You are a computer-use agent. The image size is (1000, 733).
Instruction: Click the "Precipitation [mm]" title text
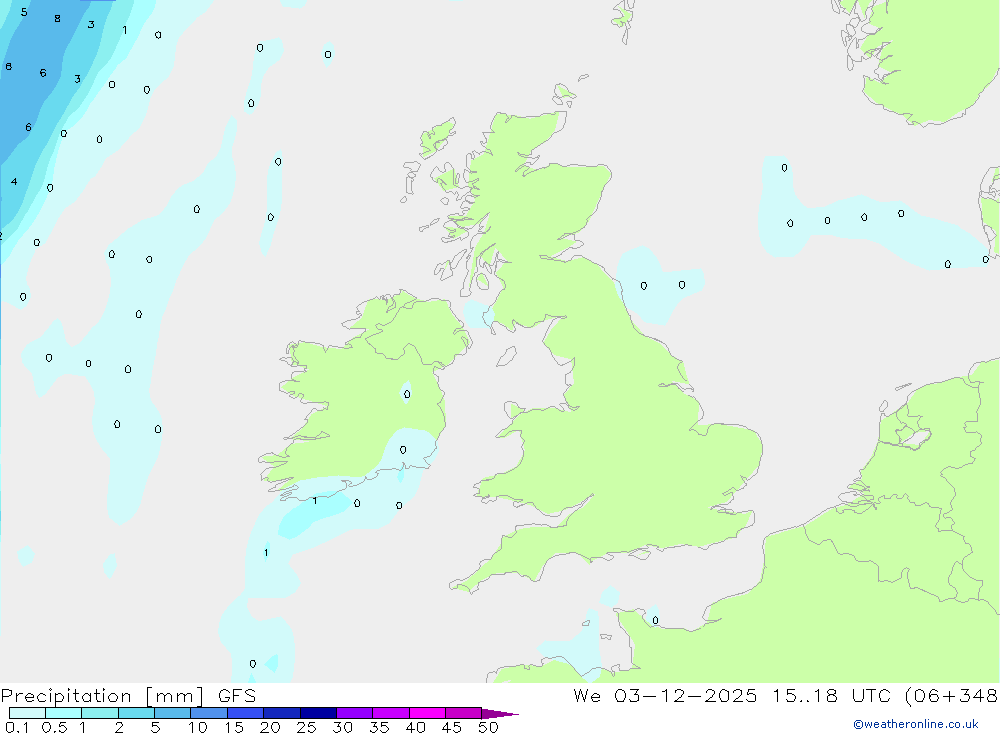coord(103,696)
